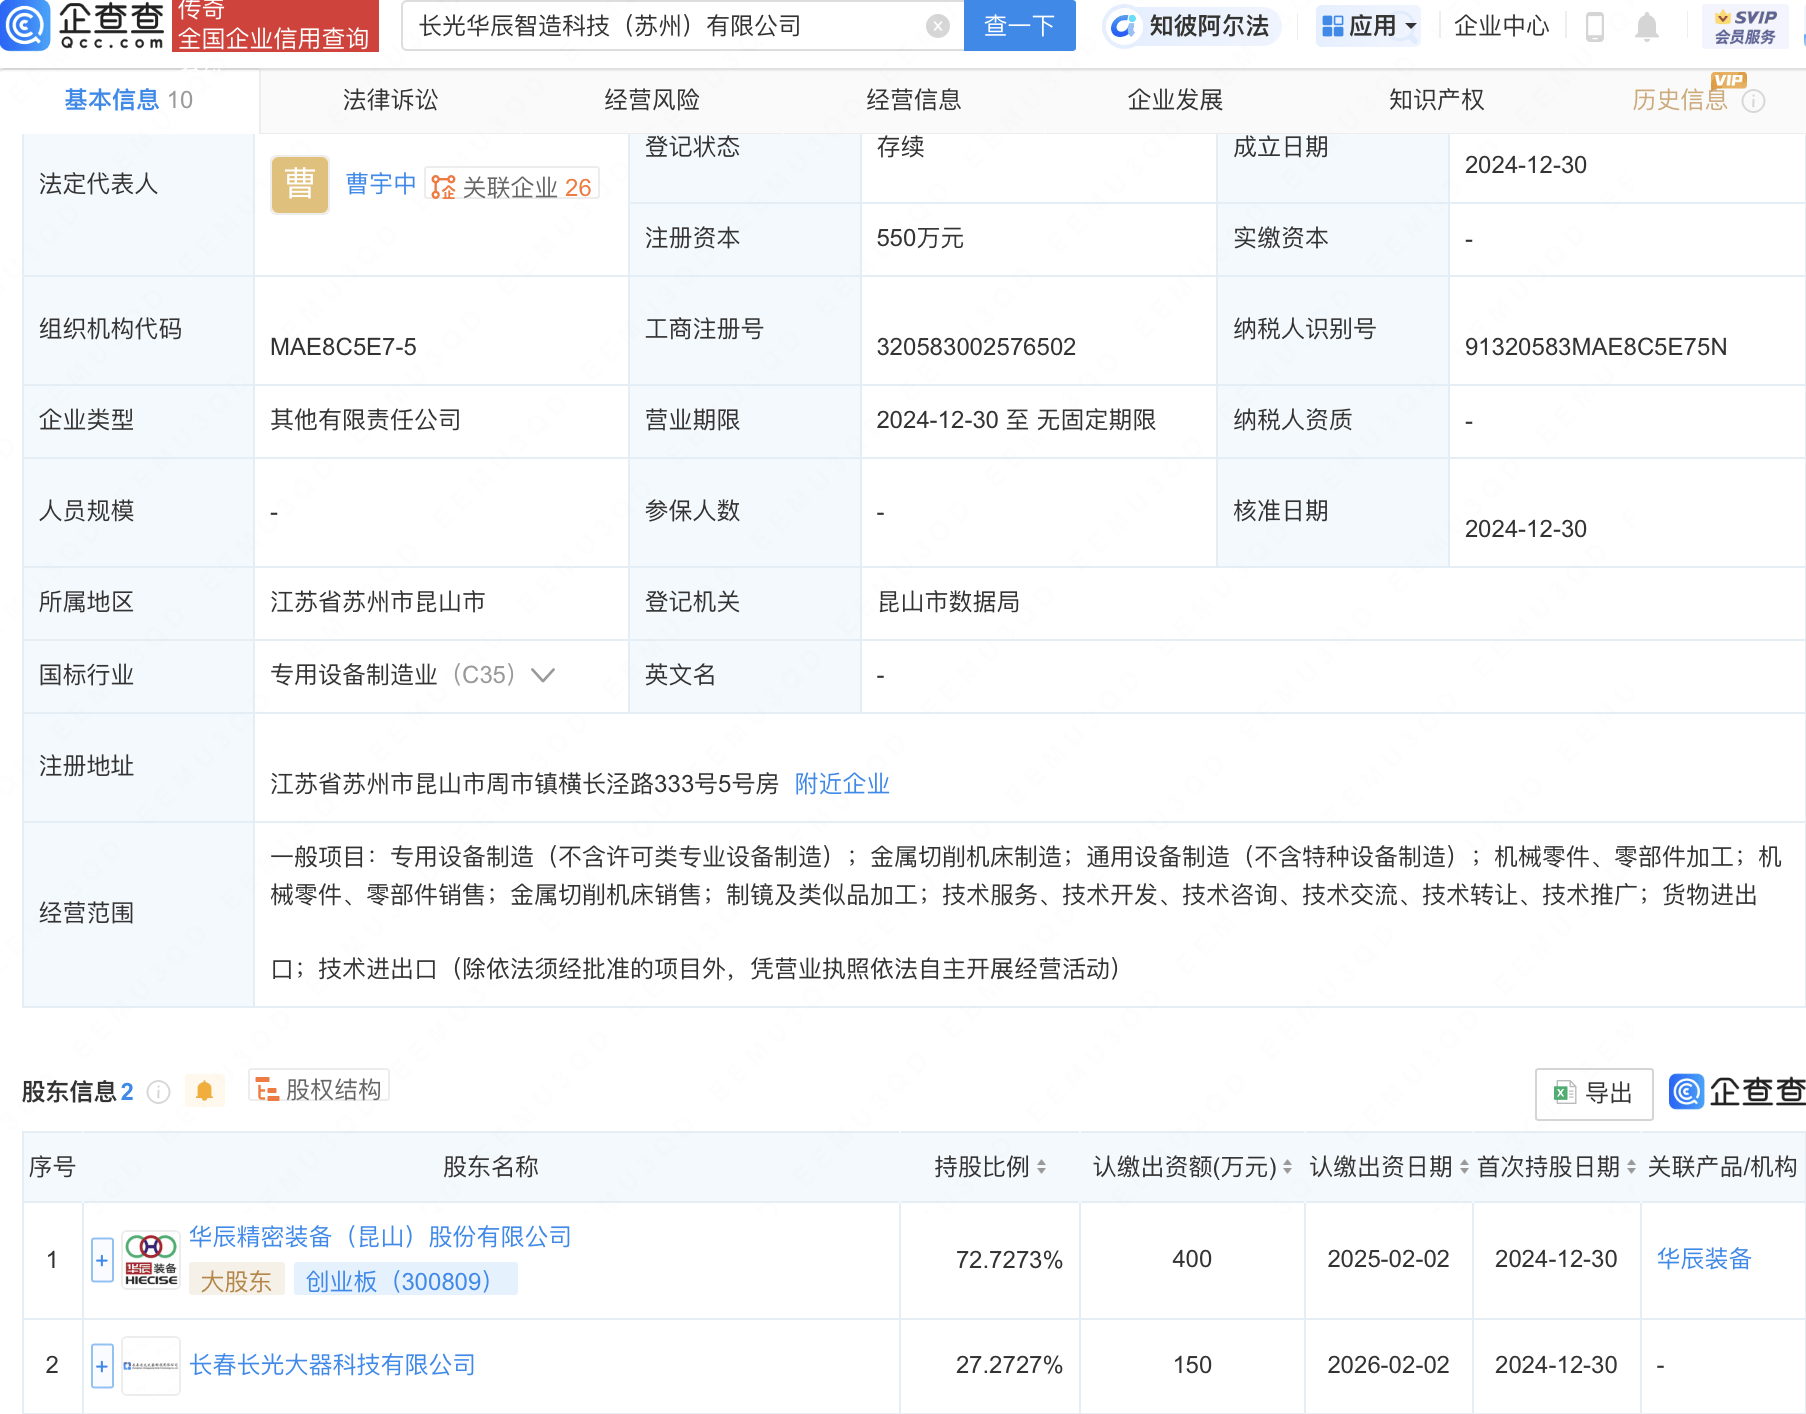Click 导出 export button
Screen dimensions: 1806x1414
click(x=1593, y=1094)
